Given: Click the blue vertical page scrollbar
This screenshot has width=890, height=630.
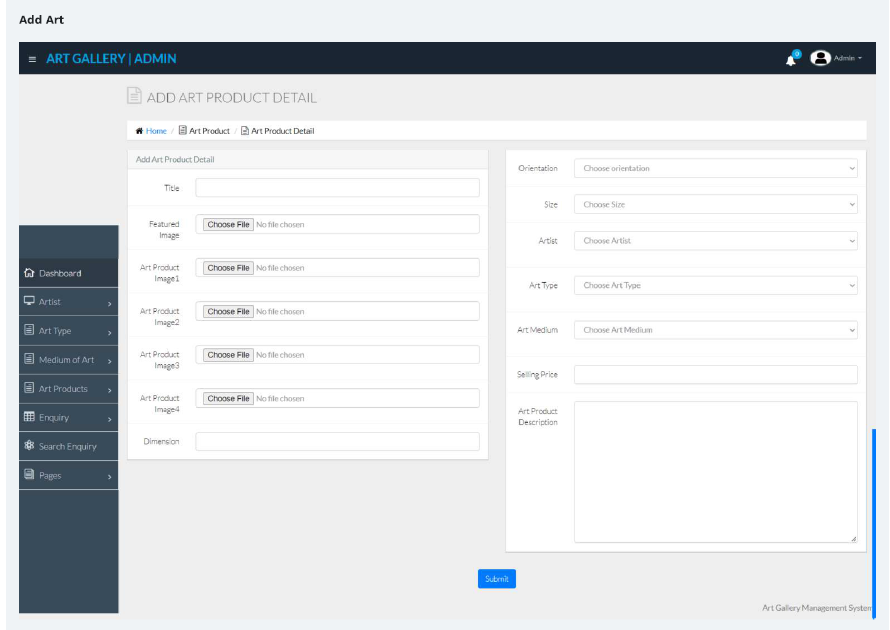Looking at the screenshot, I should [874, 523].
